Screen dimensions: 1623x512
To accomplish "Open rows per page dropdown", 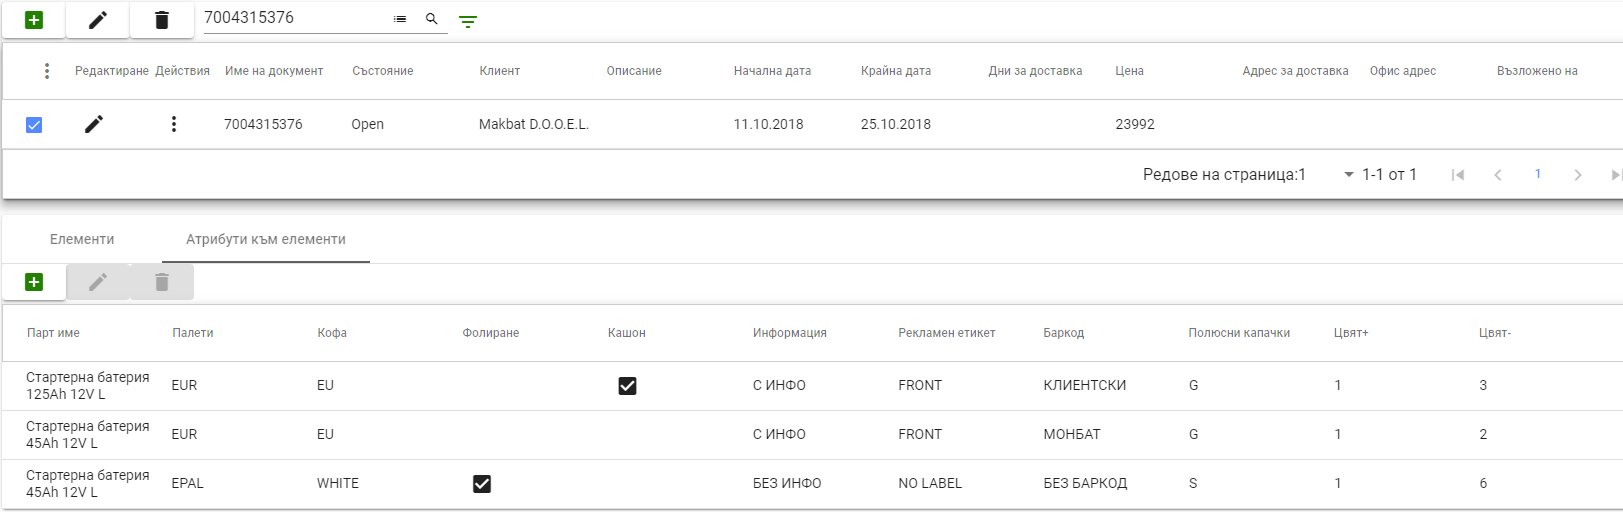I will [1348, 175].
